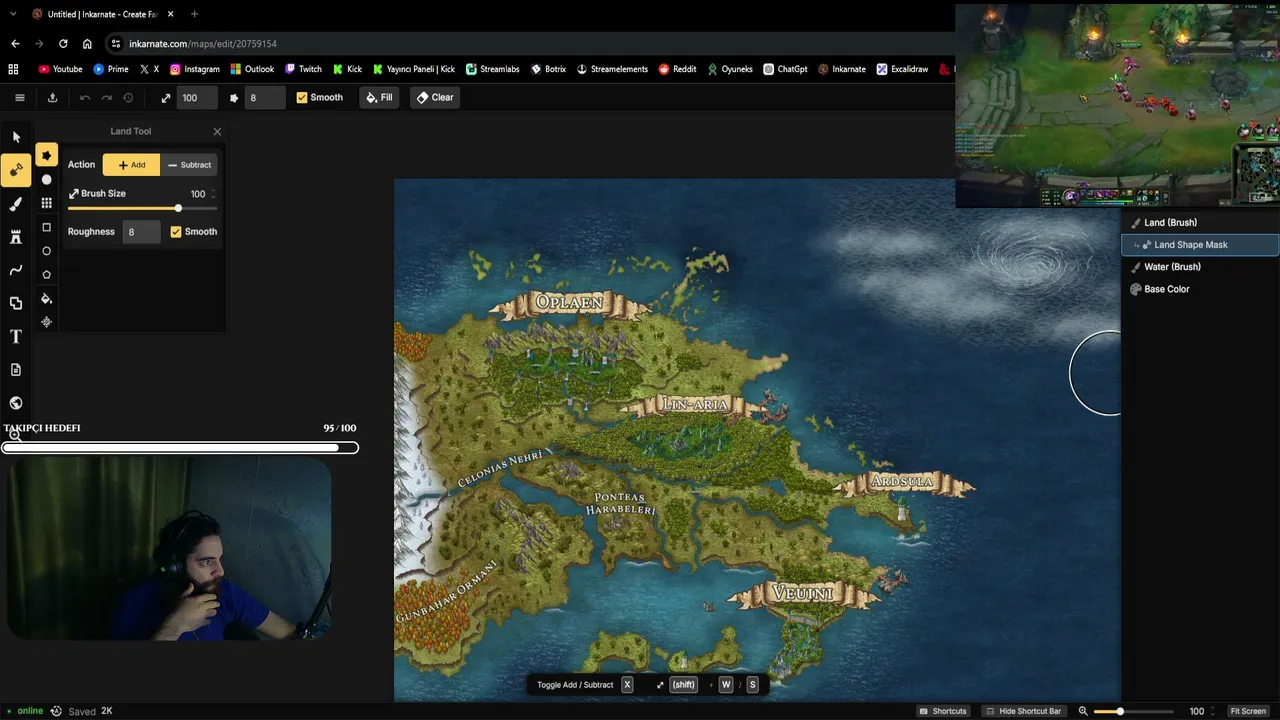Toggle Smooth checkbox in Land Tool panel
Viewport: 1280px width, 720px height.
click(176, 232)
